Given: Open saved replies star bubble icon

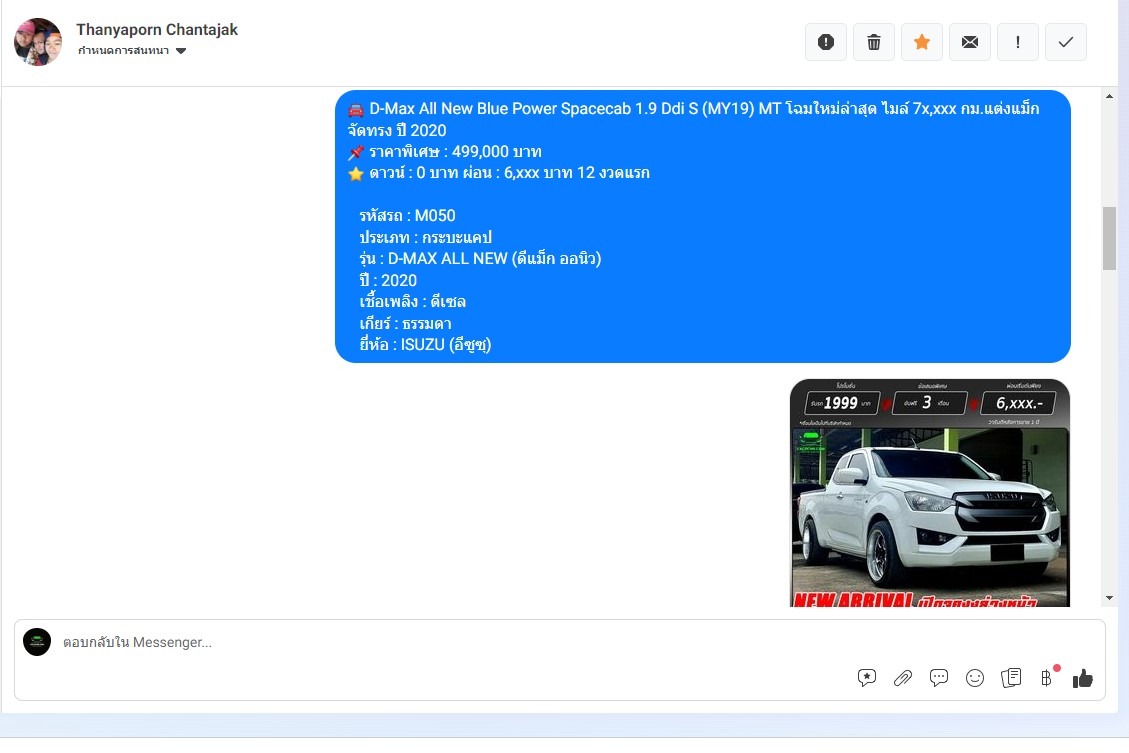Looking at the screenshot, I should coord(867,677).
